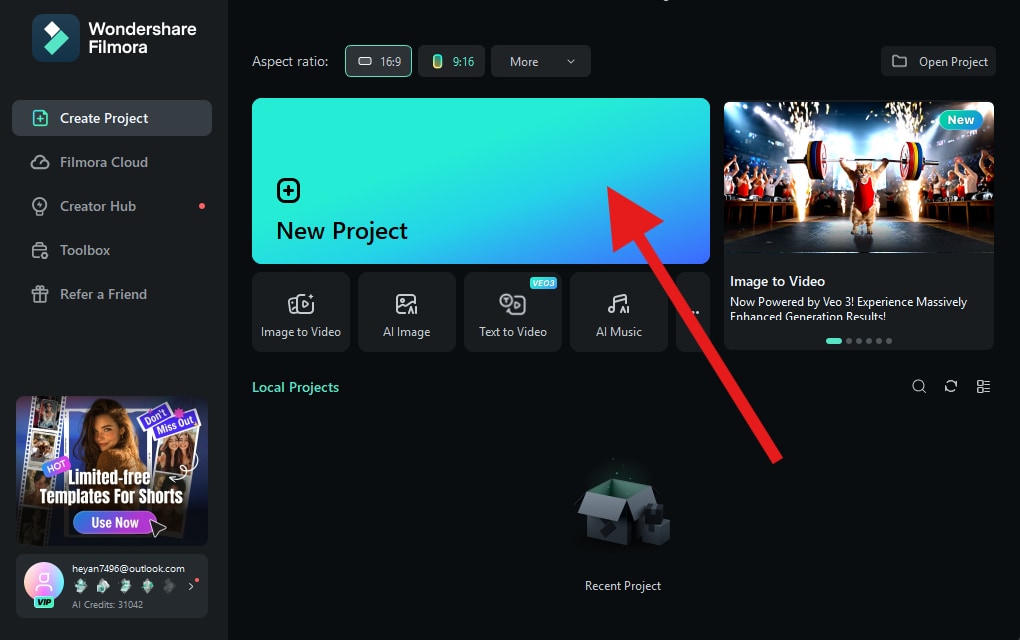Open Refer a Friend page
1020x640 pixels.
pos(112,294)
